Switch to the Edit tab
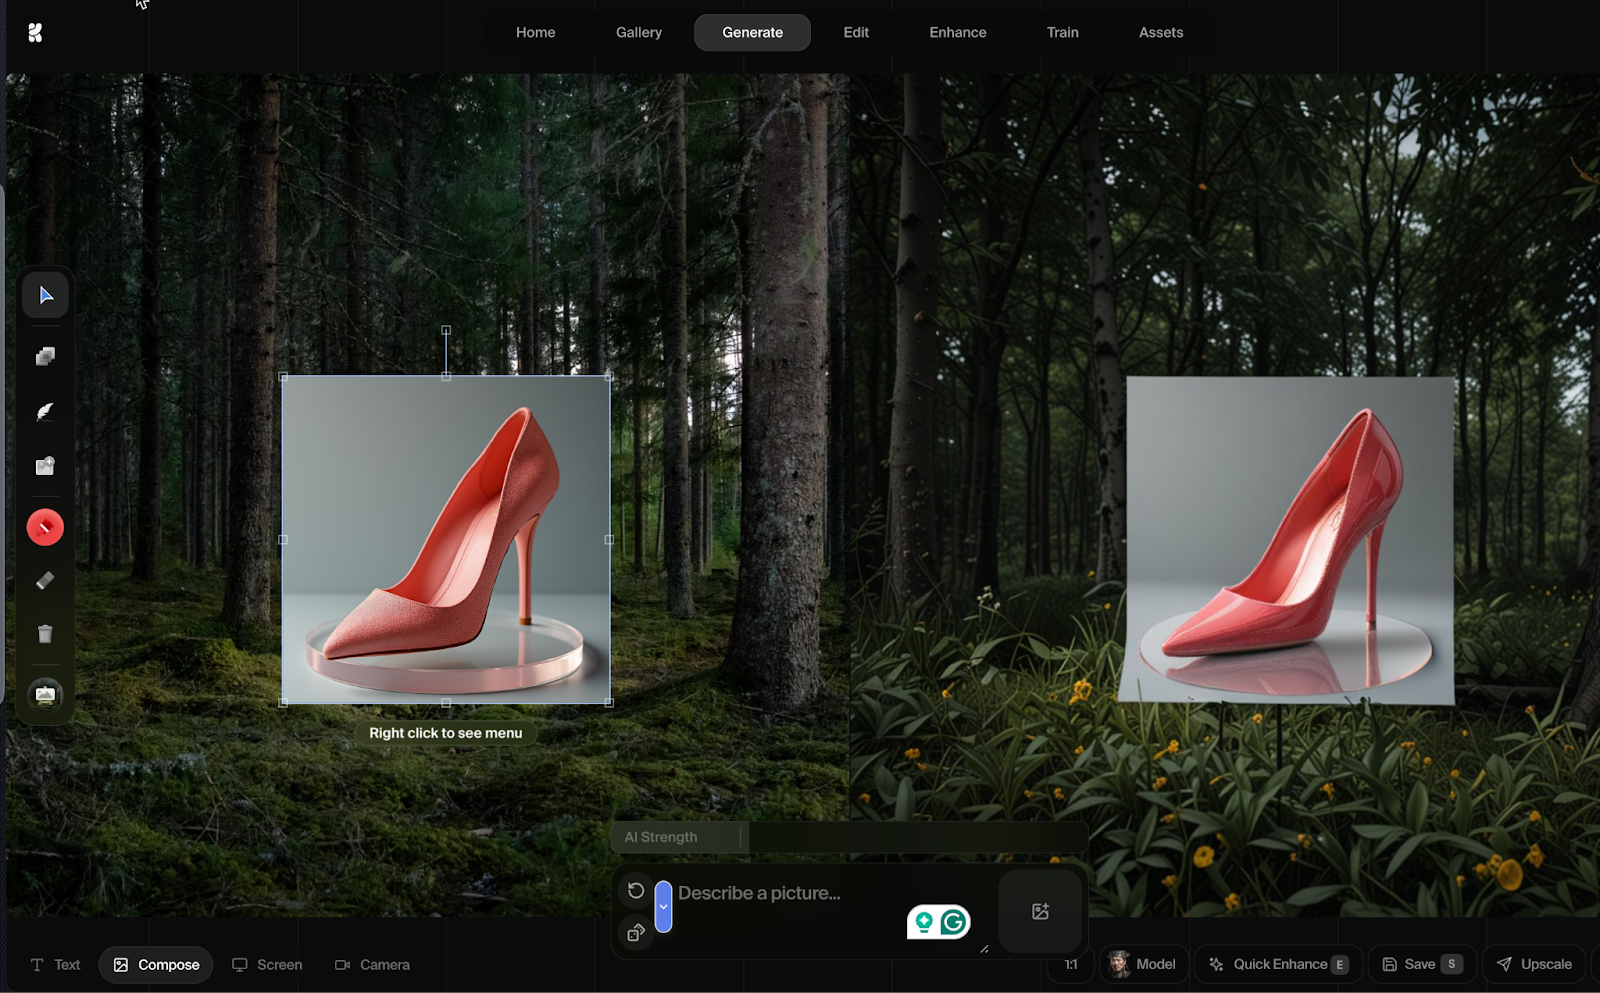 pos(856,32)
